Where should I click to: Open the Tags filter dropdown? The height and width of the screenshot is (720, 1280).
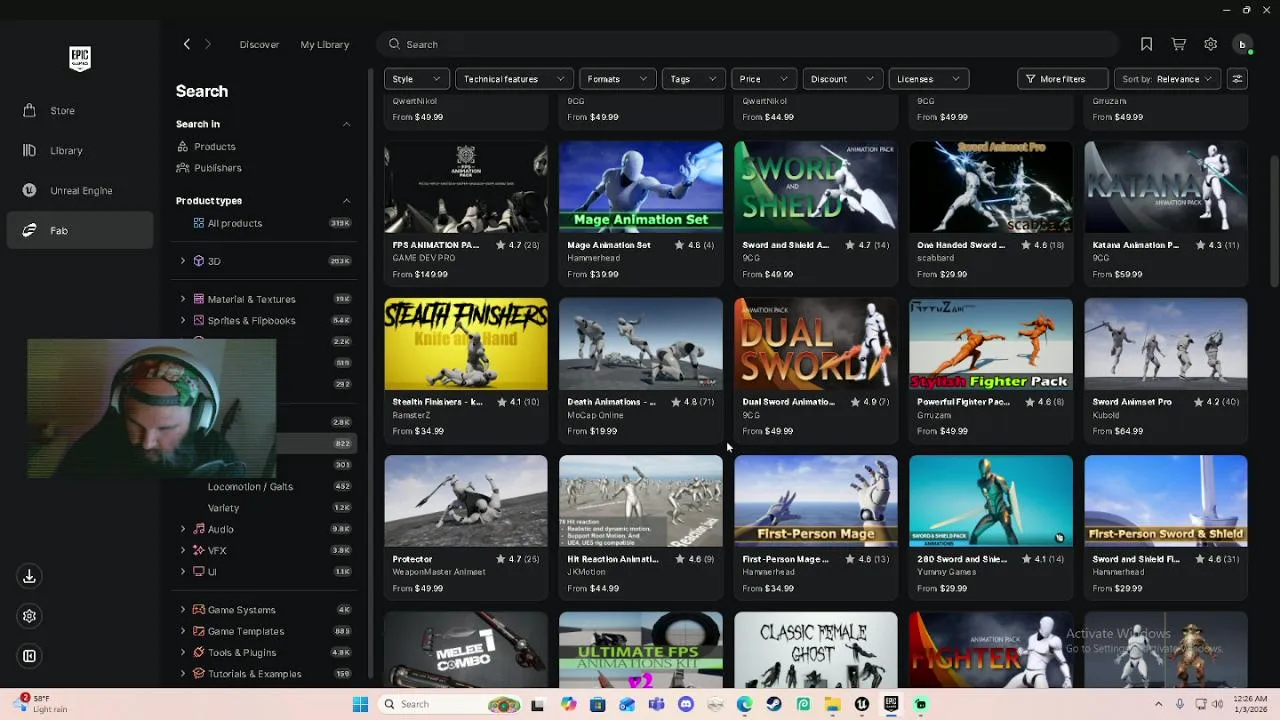pyautogui.click(x=693, y=79)
